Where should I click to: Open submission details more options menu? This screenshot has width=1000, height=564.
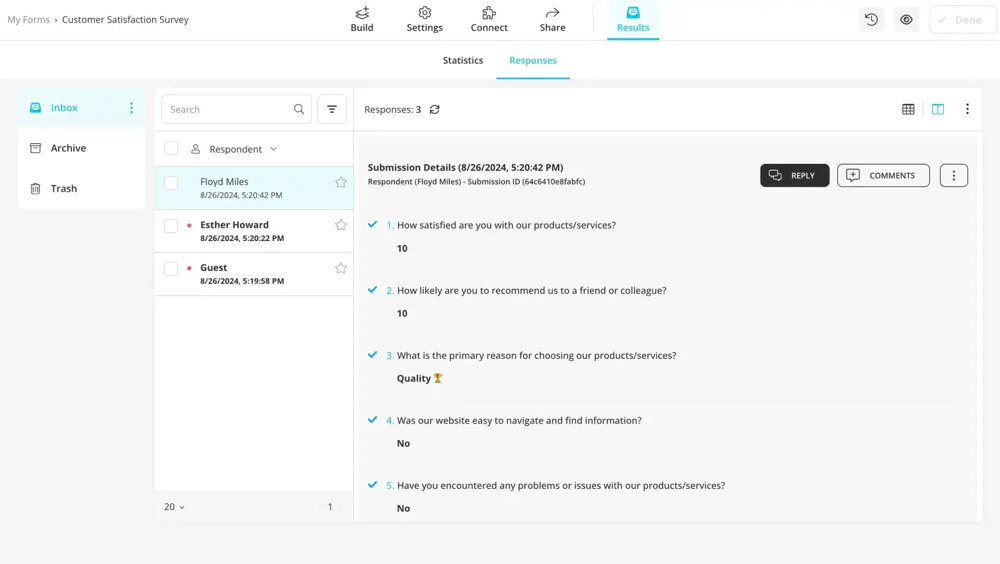(953, 176)
